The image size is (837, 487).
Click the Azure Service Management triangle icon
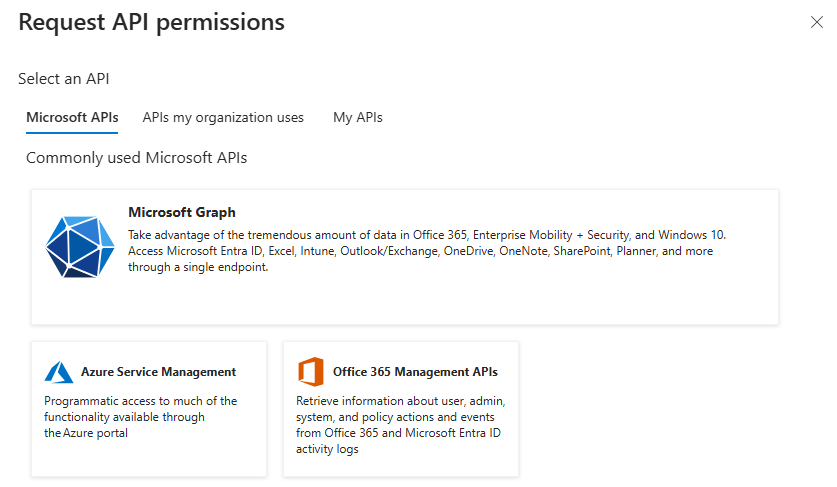point(59,372)
